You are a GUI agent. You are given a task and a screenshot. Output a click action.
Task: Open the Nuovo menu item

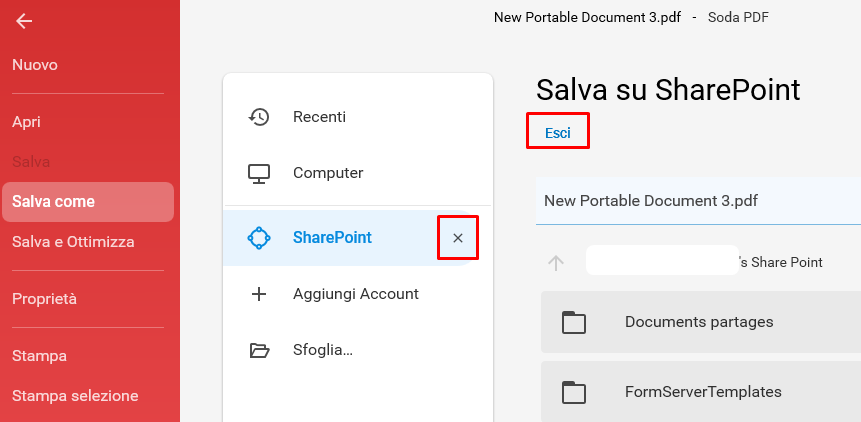(x=35, y=65)
